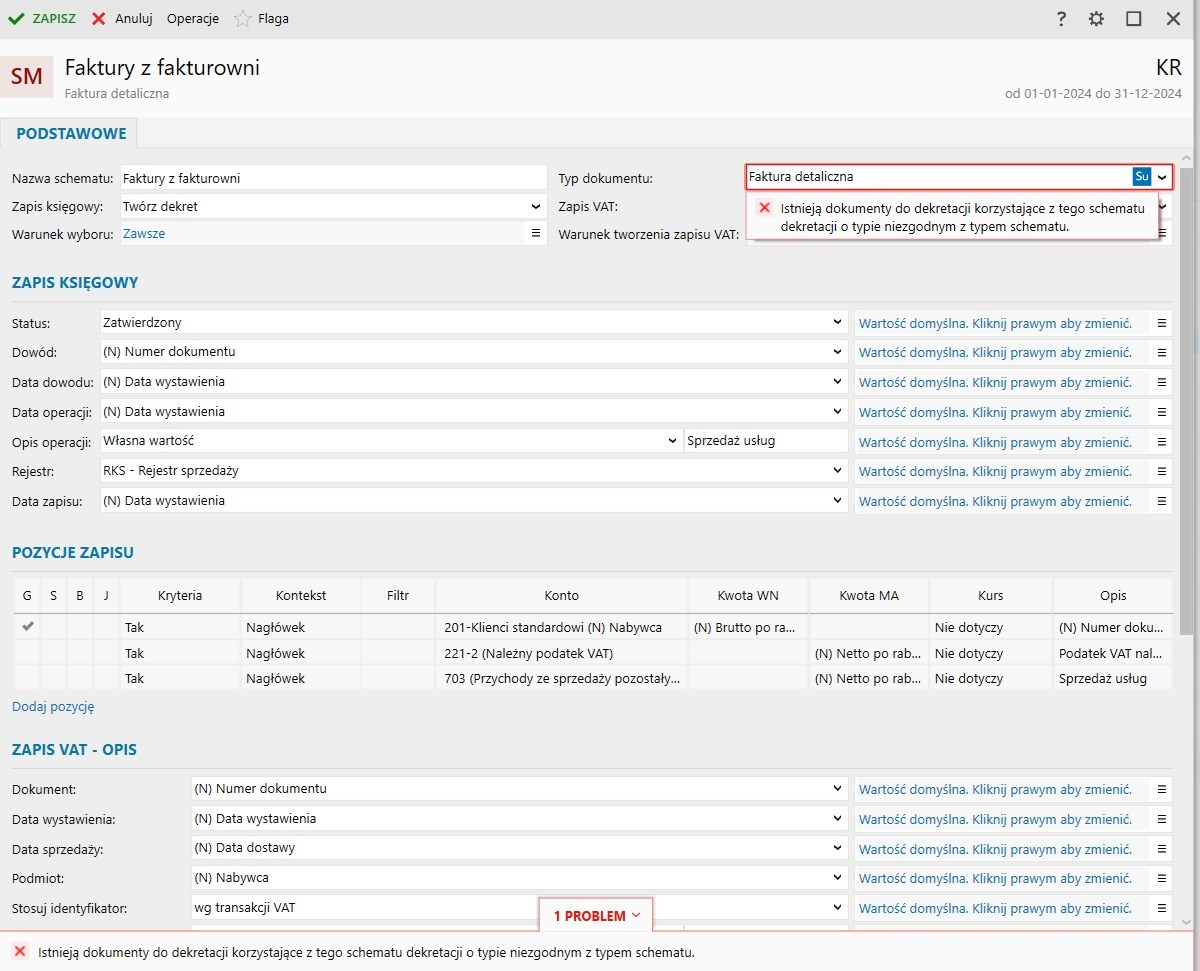Expand the Opis operacji Własna wartość dropdown
The height and width of the screenshot is (971, 1200).
[x=672, y=441]
